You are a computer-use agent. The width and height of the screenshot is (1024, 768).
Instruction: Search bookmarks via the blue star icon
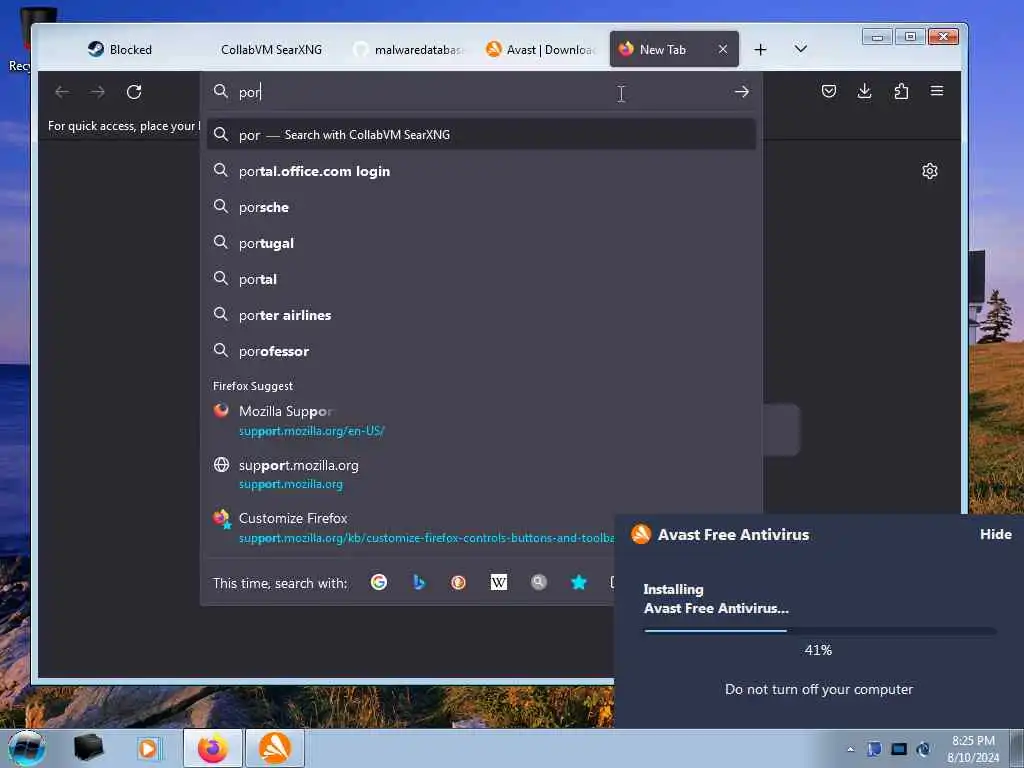pos(579,582)
